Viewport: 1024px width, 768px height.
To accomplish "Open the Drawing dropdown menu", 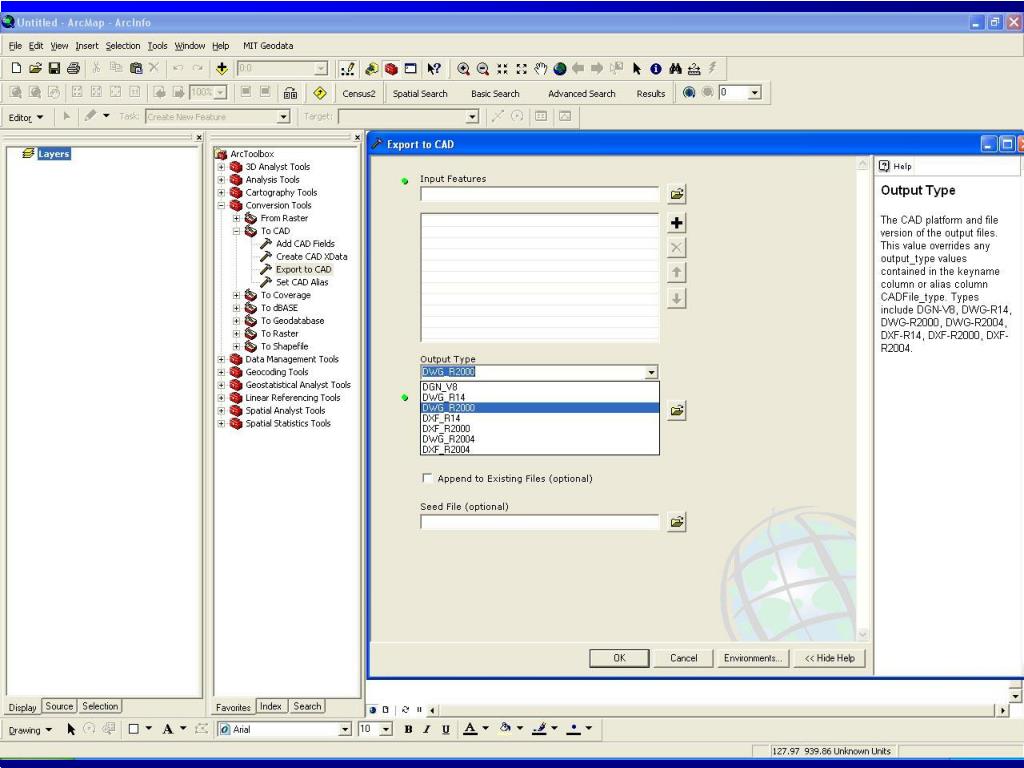I will coord(30,729).
